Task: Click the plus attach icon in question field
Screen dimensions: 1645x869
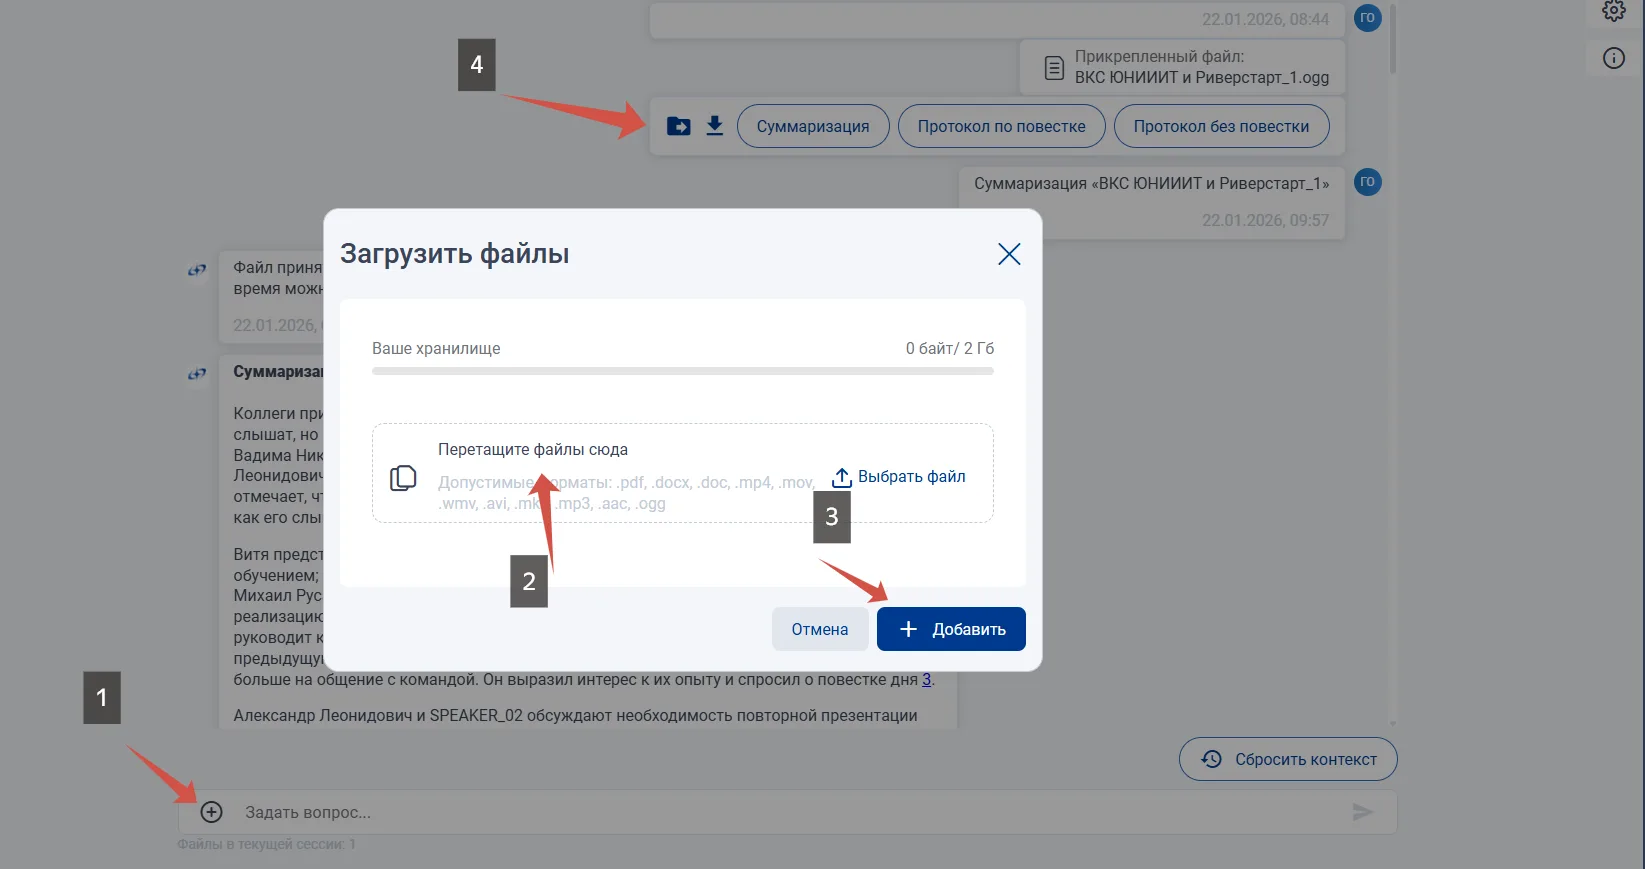Action: tap(211, 812)
